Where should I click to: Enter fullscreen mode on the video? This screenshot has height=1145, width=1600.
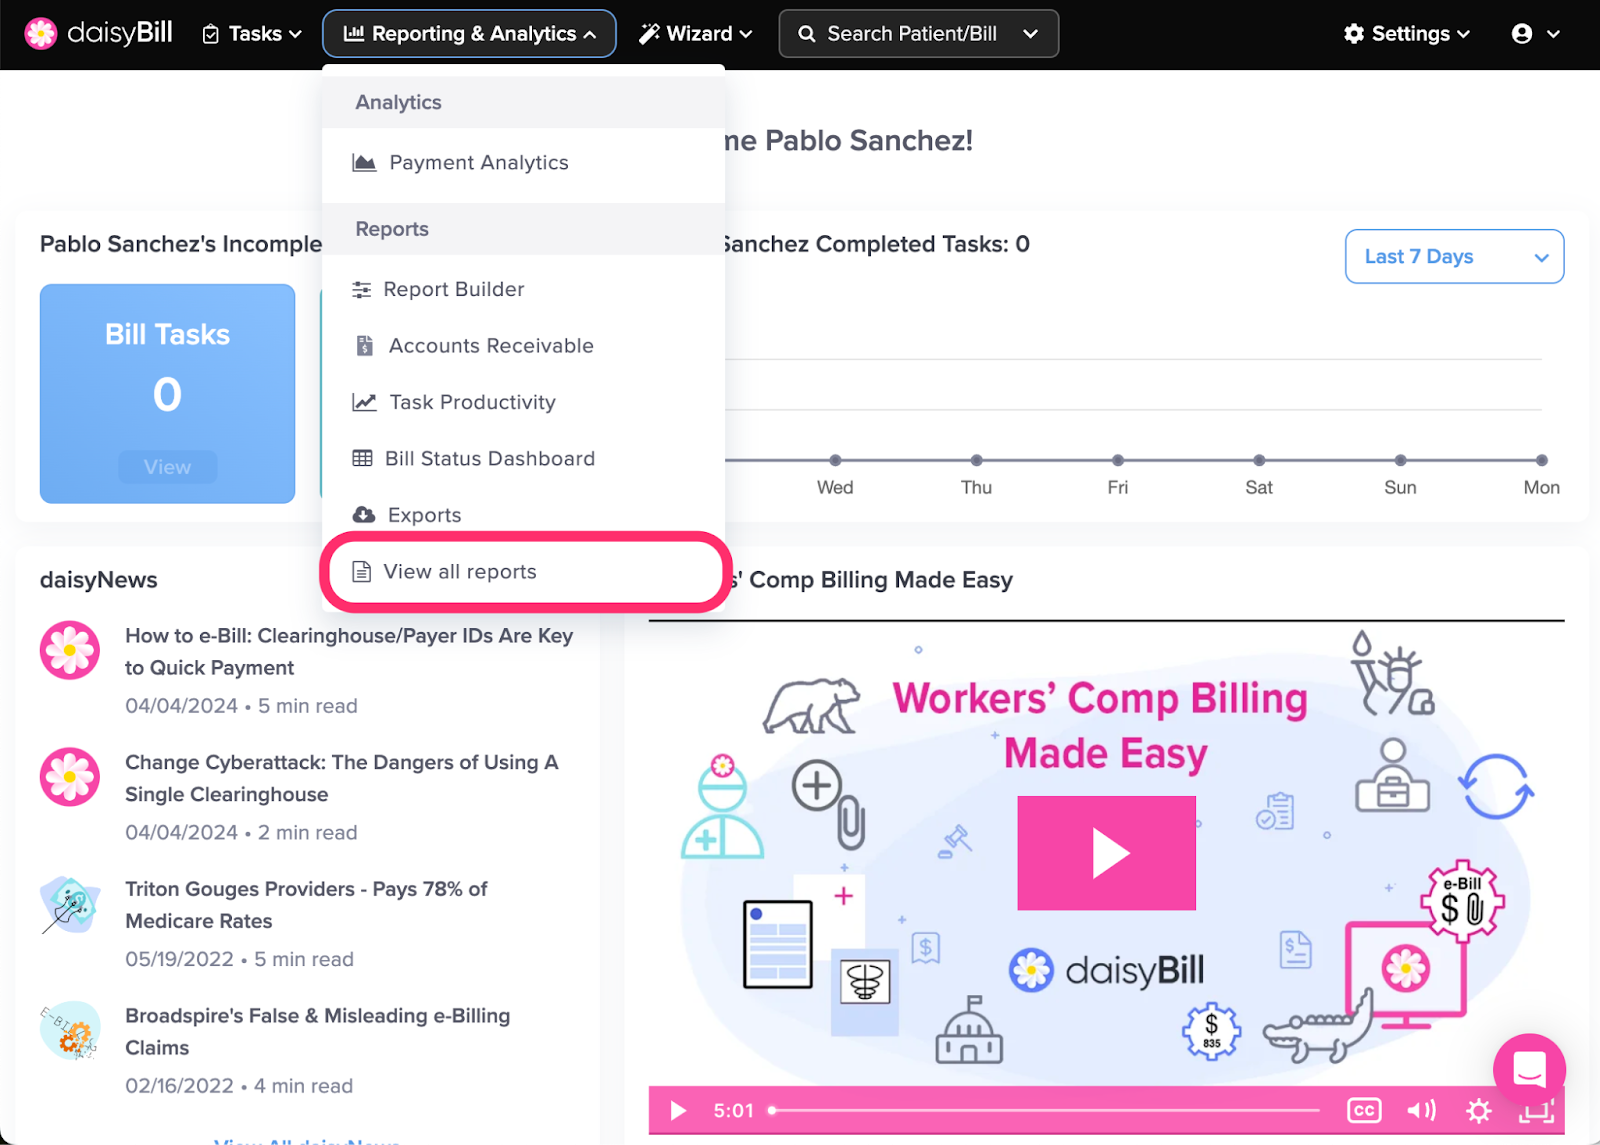[1537, 1110]
